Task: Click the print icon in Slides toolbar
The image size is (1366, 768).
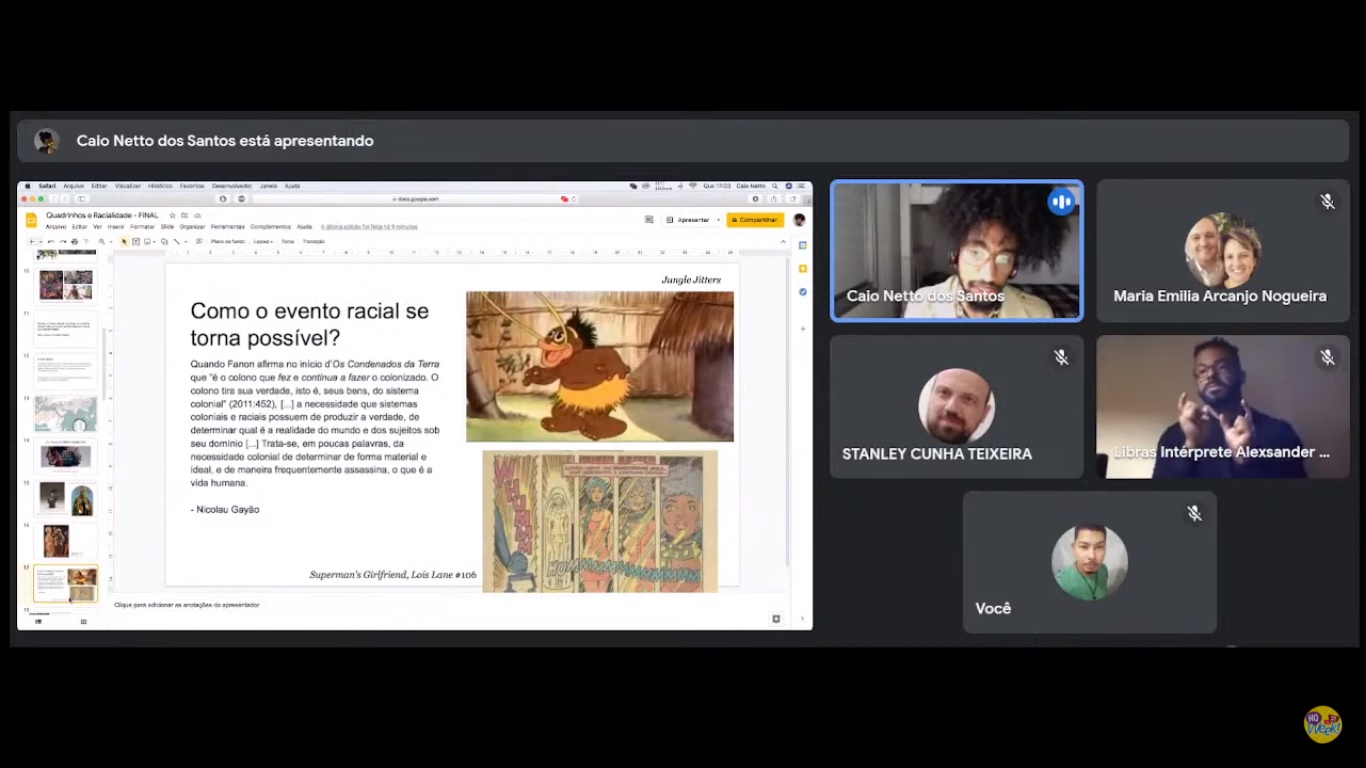Action: point(74,242)
